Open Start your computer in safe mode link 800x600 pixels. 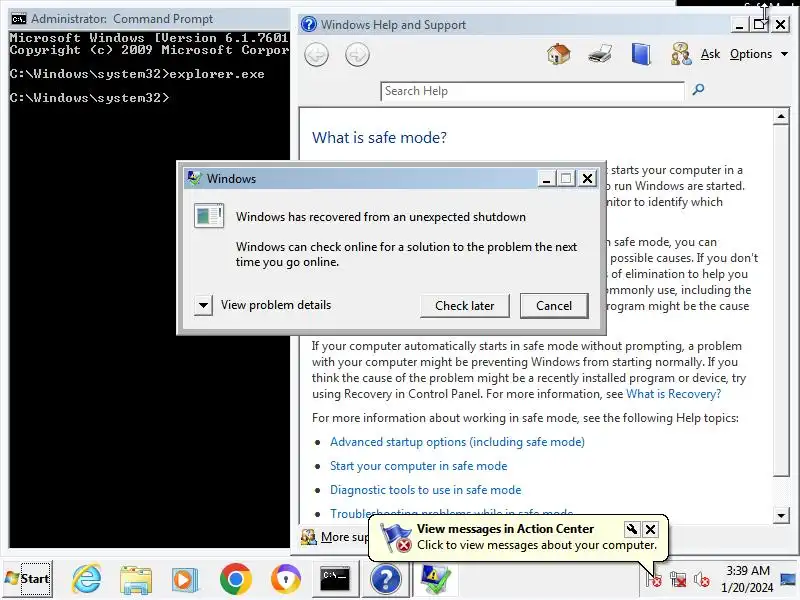tap(418, 466)
